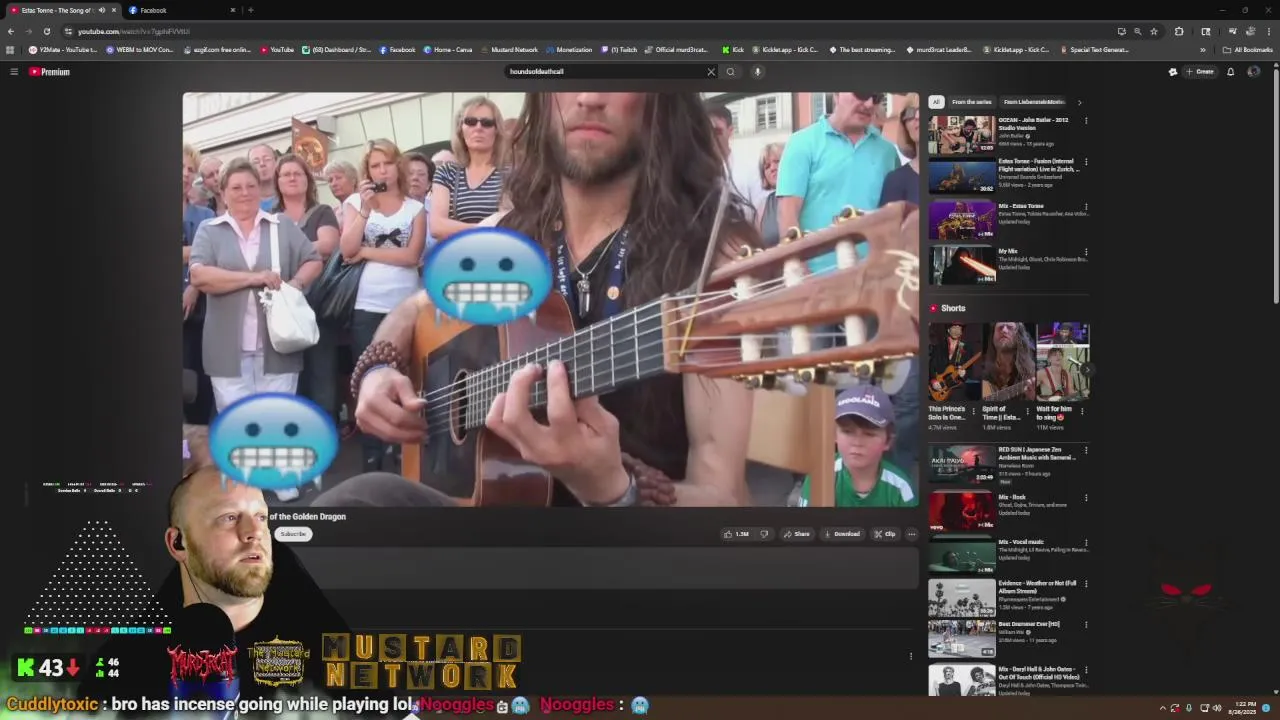
Task: Open Estas Tonne Fusion Live in Zurich video
Action: [962, 176]
